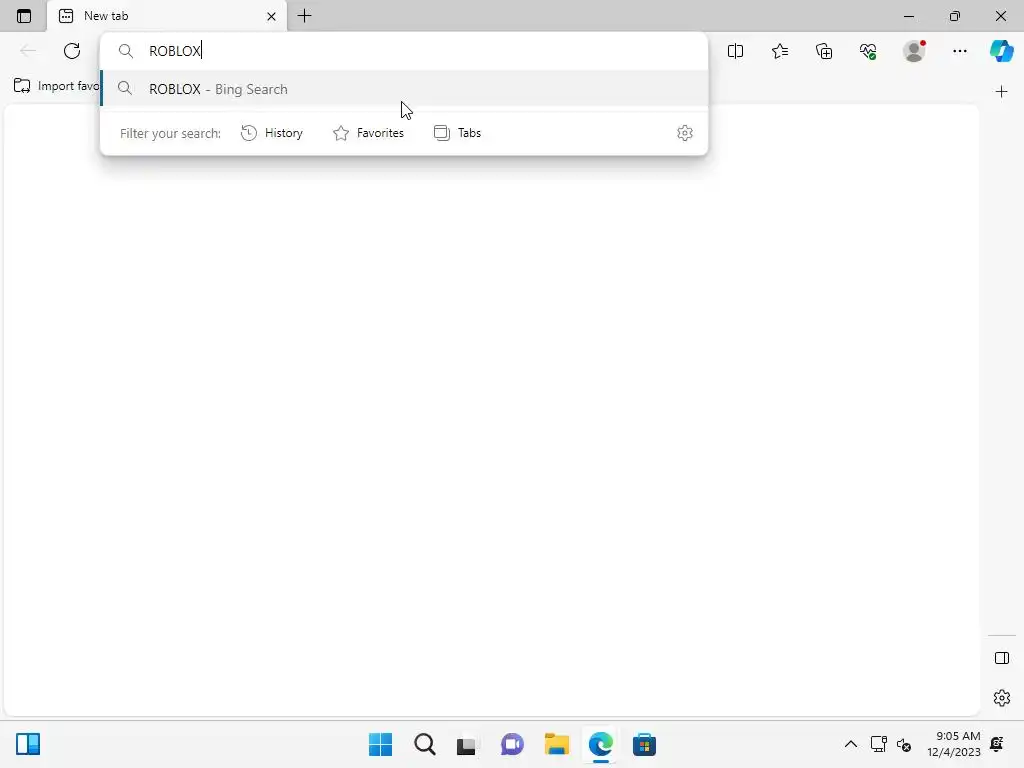Open the Favorites star list icon
The image size is (1024, 768).
[x=780, y=51]
